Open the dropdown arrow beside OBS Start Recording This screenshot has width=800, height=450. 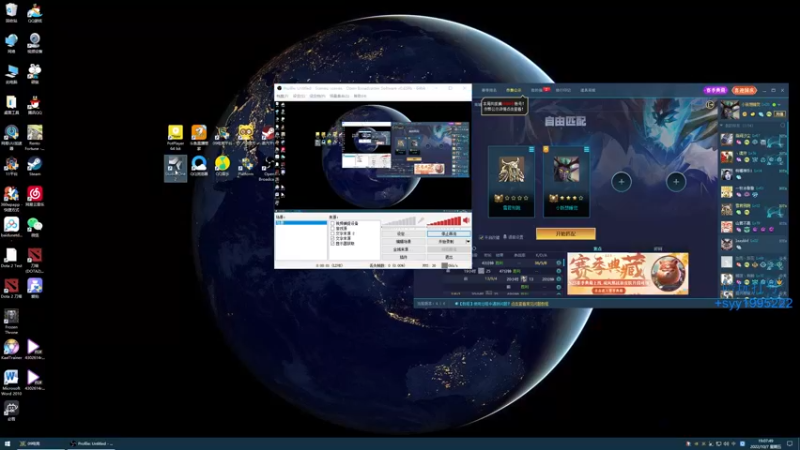click(468, 241)
